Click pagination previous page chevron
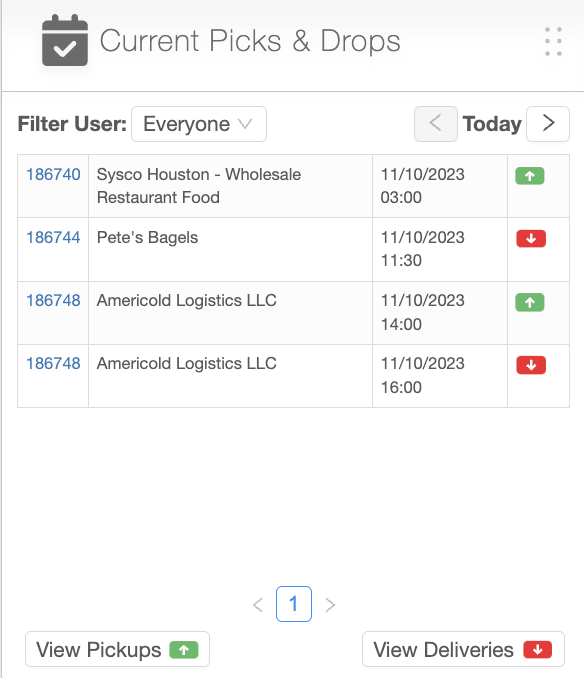 click(258, 604)
